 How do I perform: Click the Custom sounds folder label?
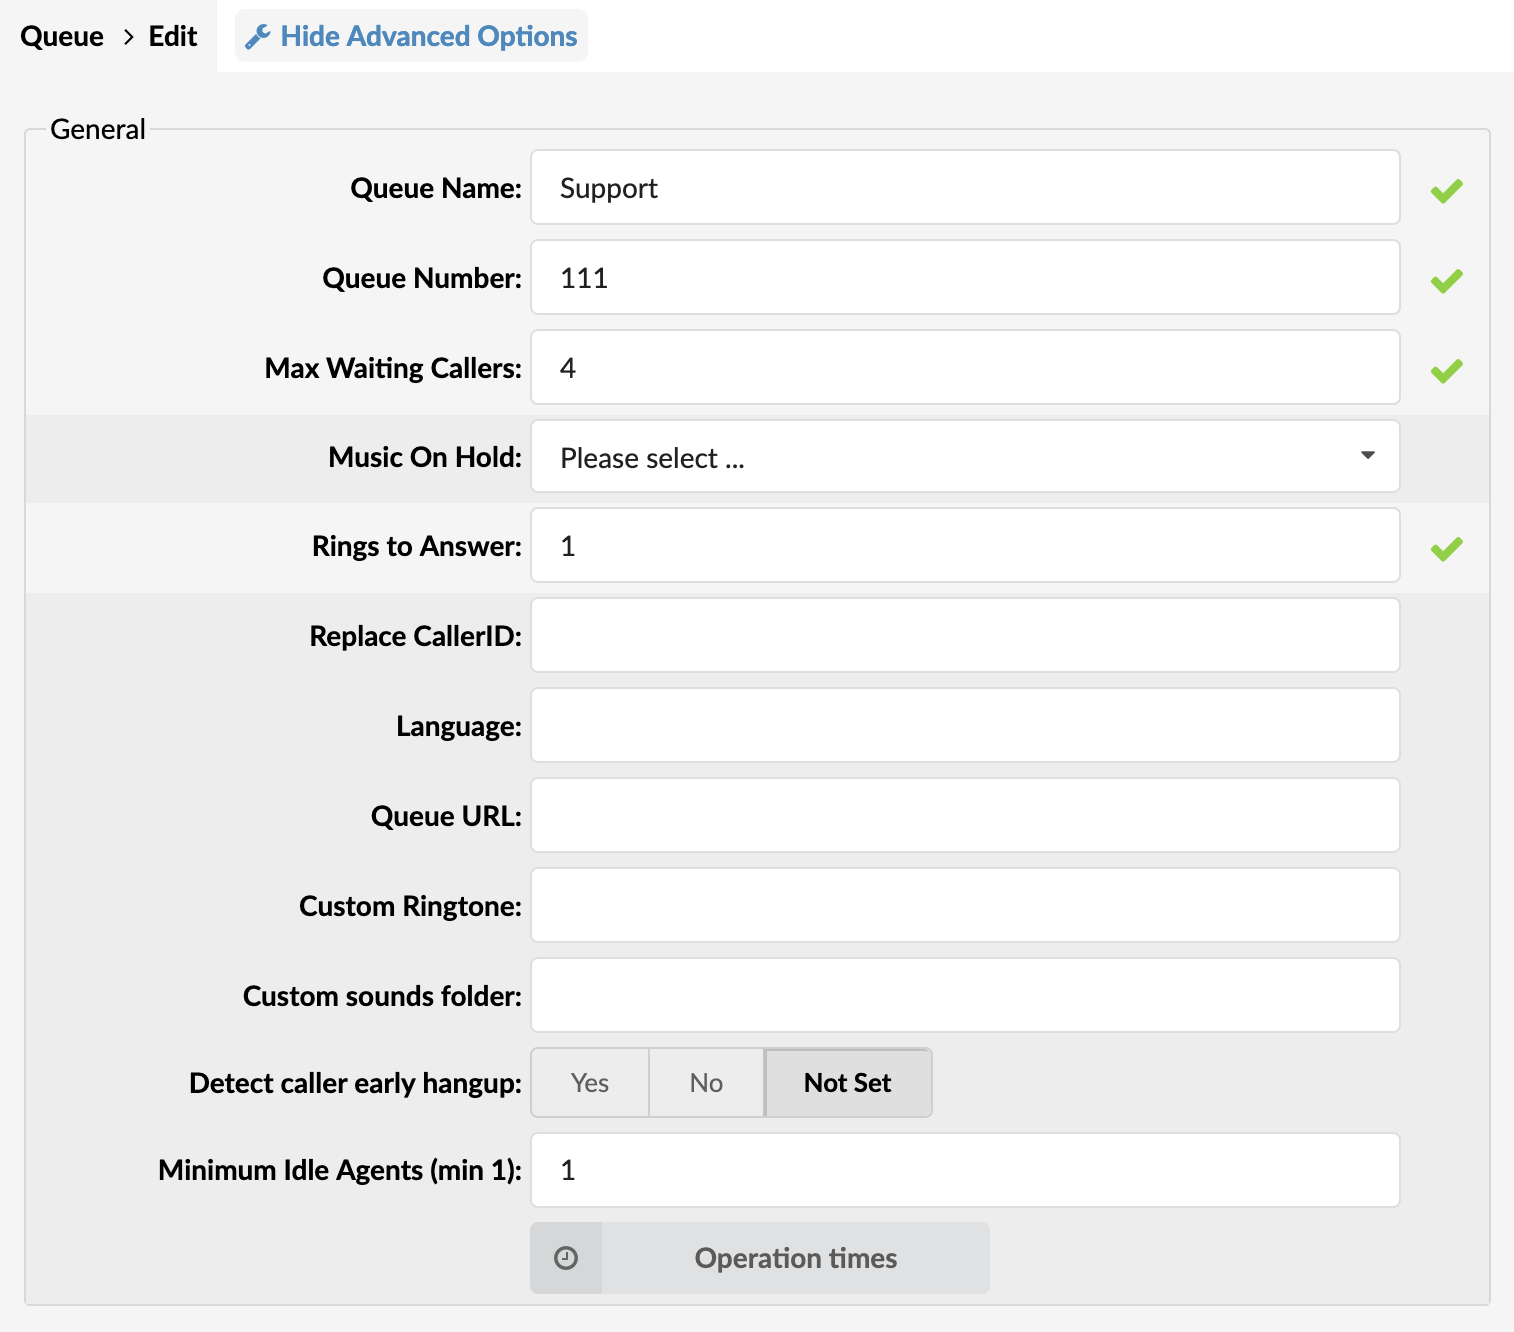tap(382, 996)
